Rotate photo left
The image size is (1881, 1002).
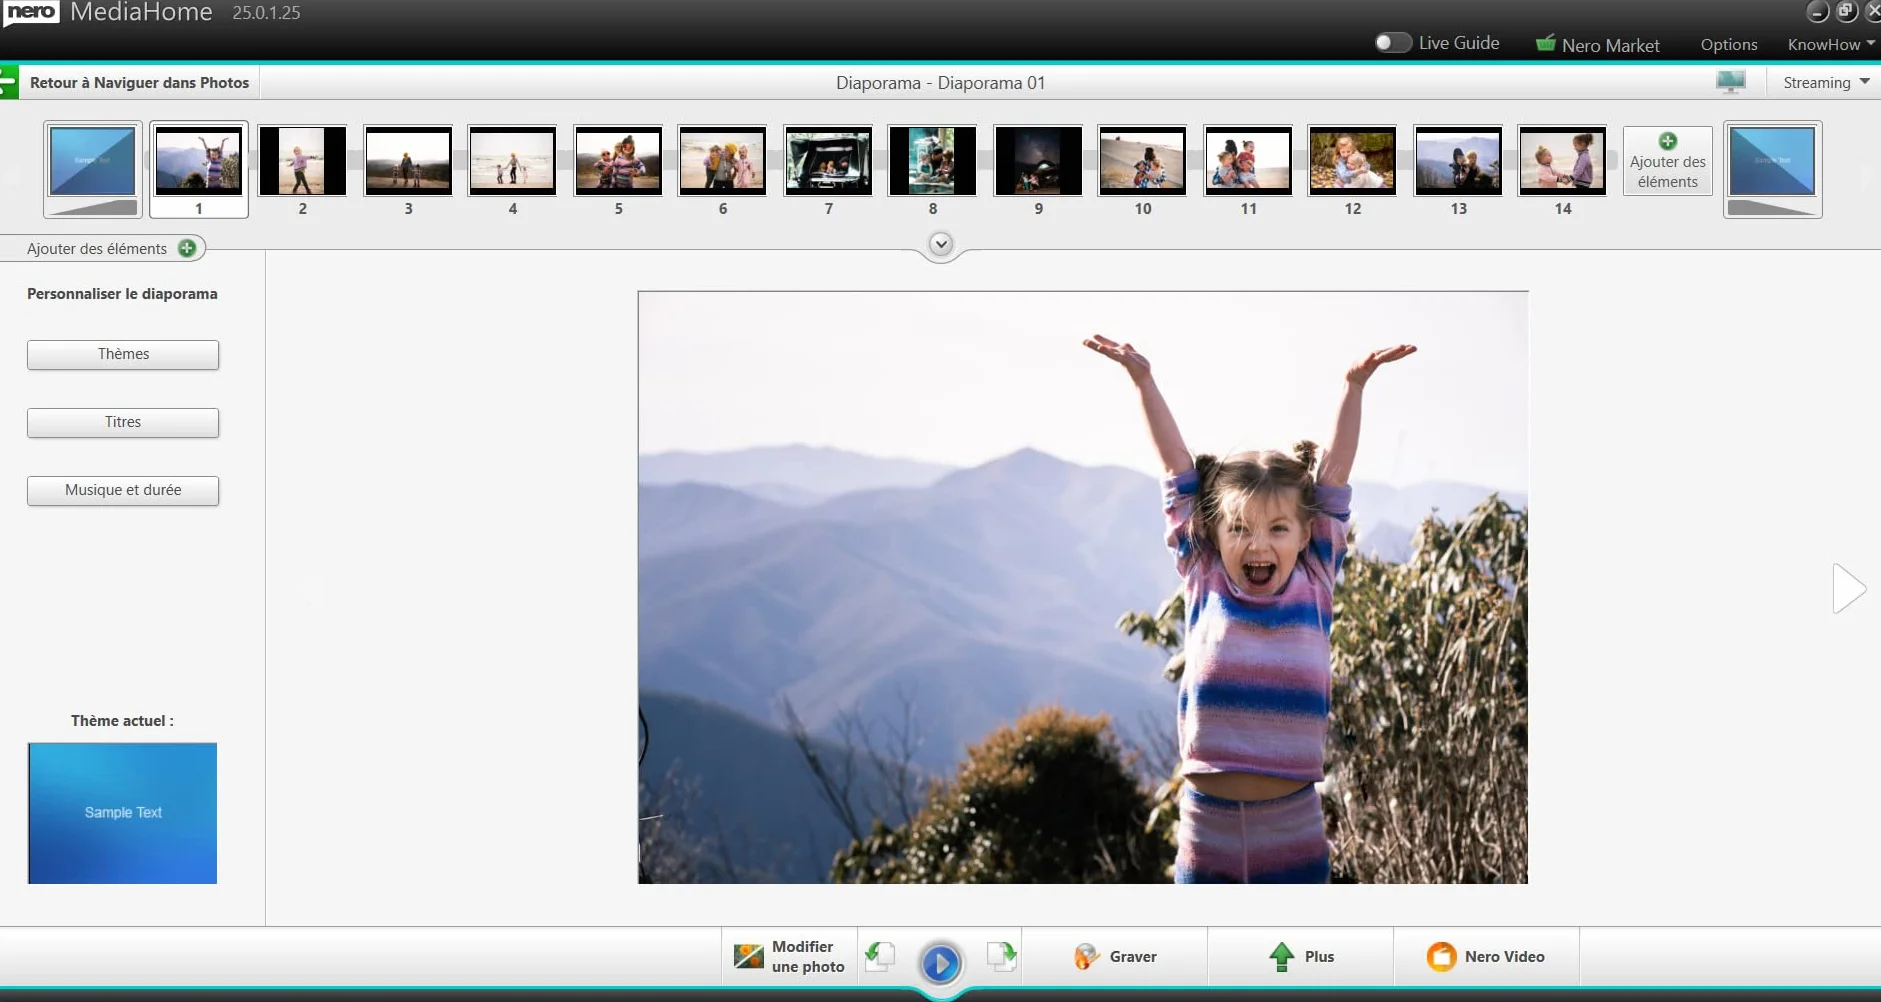[880, 957]
